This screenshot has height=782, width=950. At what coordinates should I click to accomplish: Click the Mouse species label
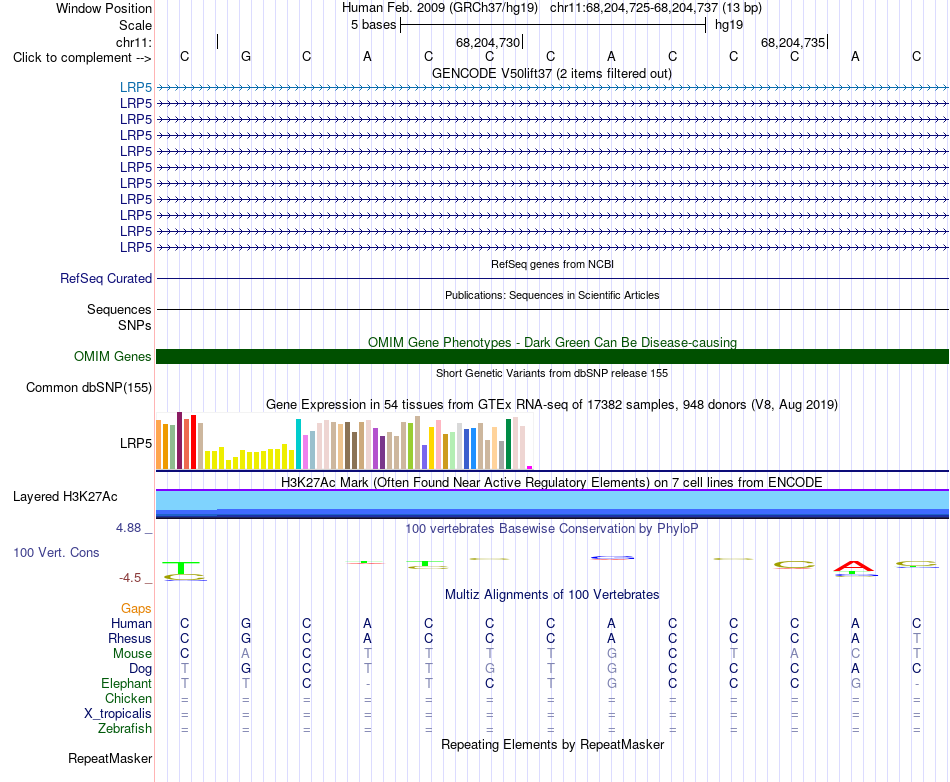(132, 654)
